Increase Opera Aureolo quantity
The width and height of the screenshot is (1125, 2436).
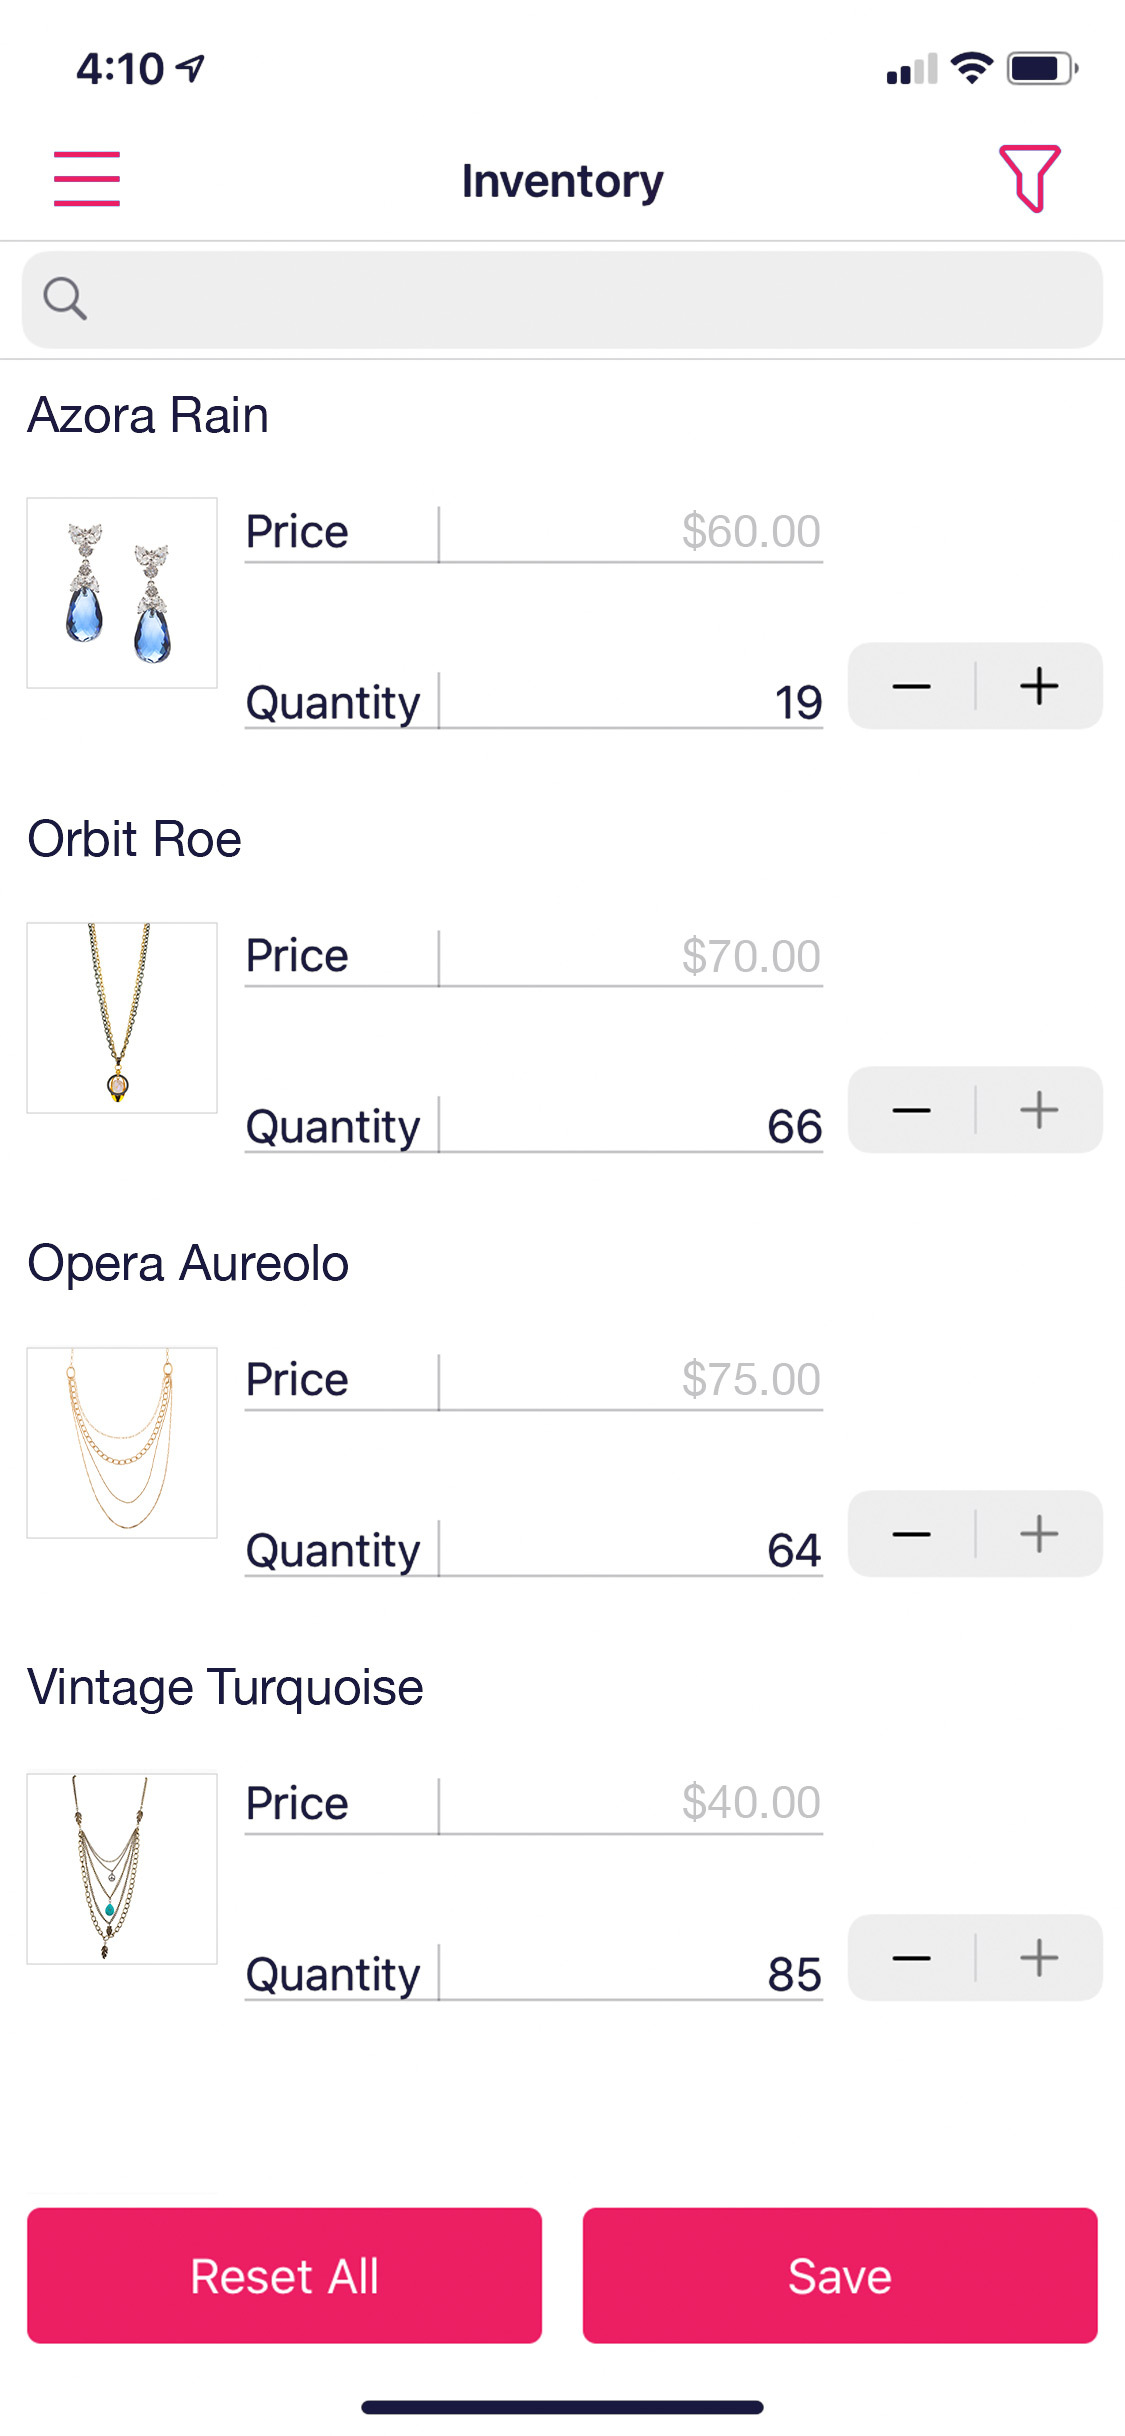[x=1039, y=1534]
